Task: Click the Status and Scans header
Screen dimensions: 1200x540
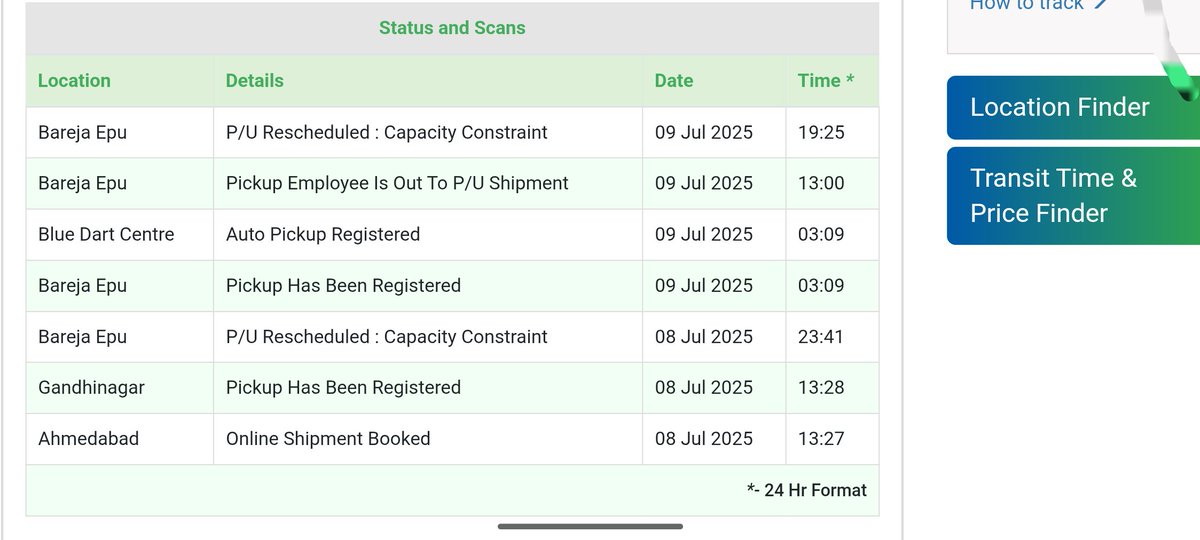Action: pyautogui.click(x=452, y=28)
